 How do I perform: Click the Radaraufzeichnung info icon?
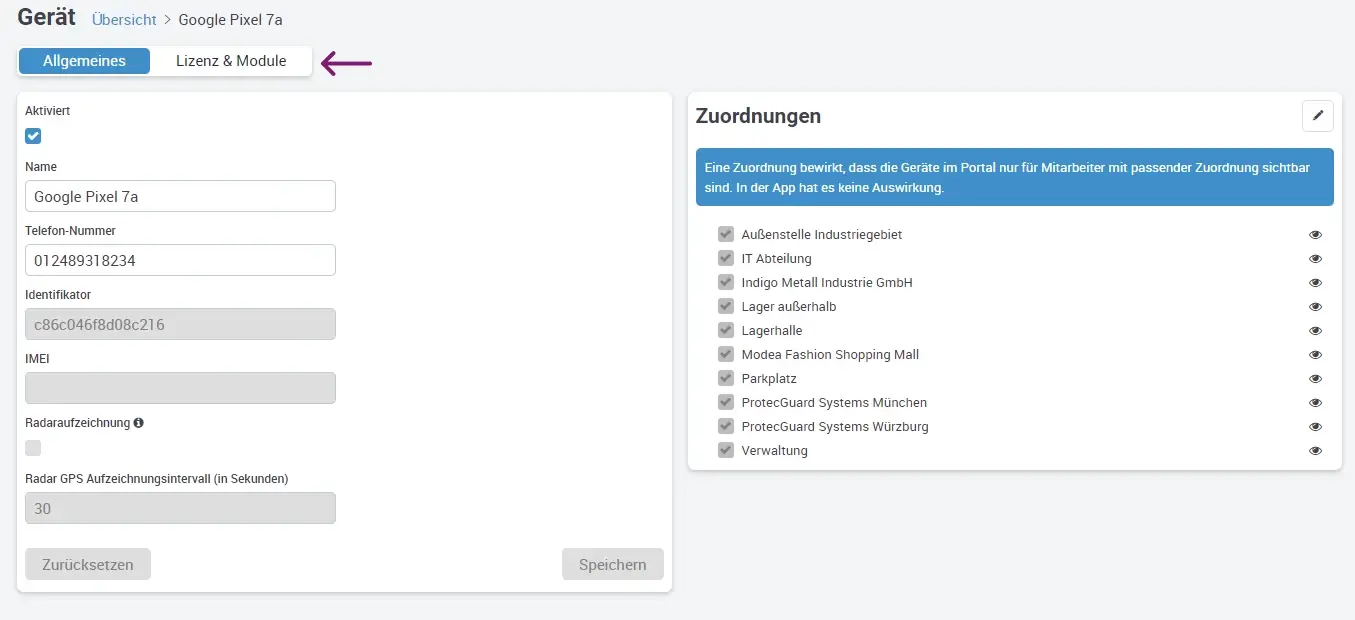[x=139, y=423]
